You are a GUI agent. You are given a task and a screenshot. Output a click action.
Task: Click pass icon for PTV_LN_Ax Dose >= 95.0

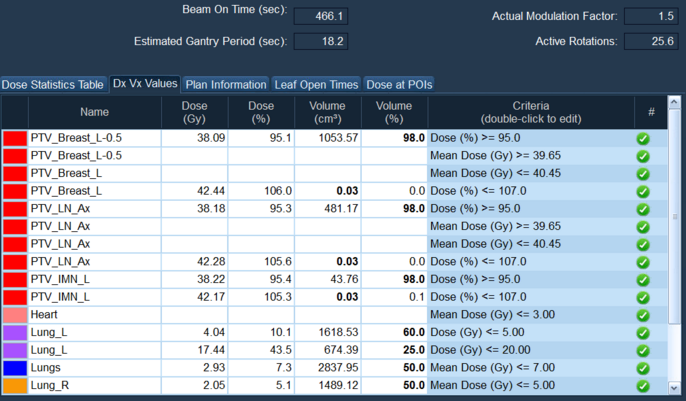click(x=643, y=209)
